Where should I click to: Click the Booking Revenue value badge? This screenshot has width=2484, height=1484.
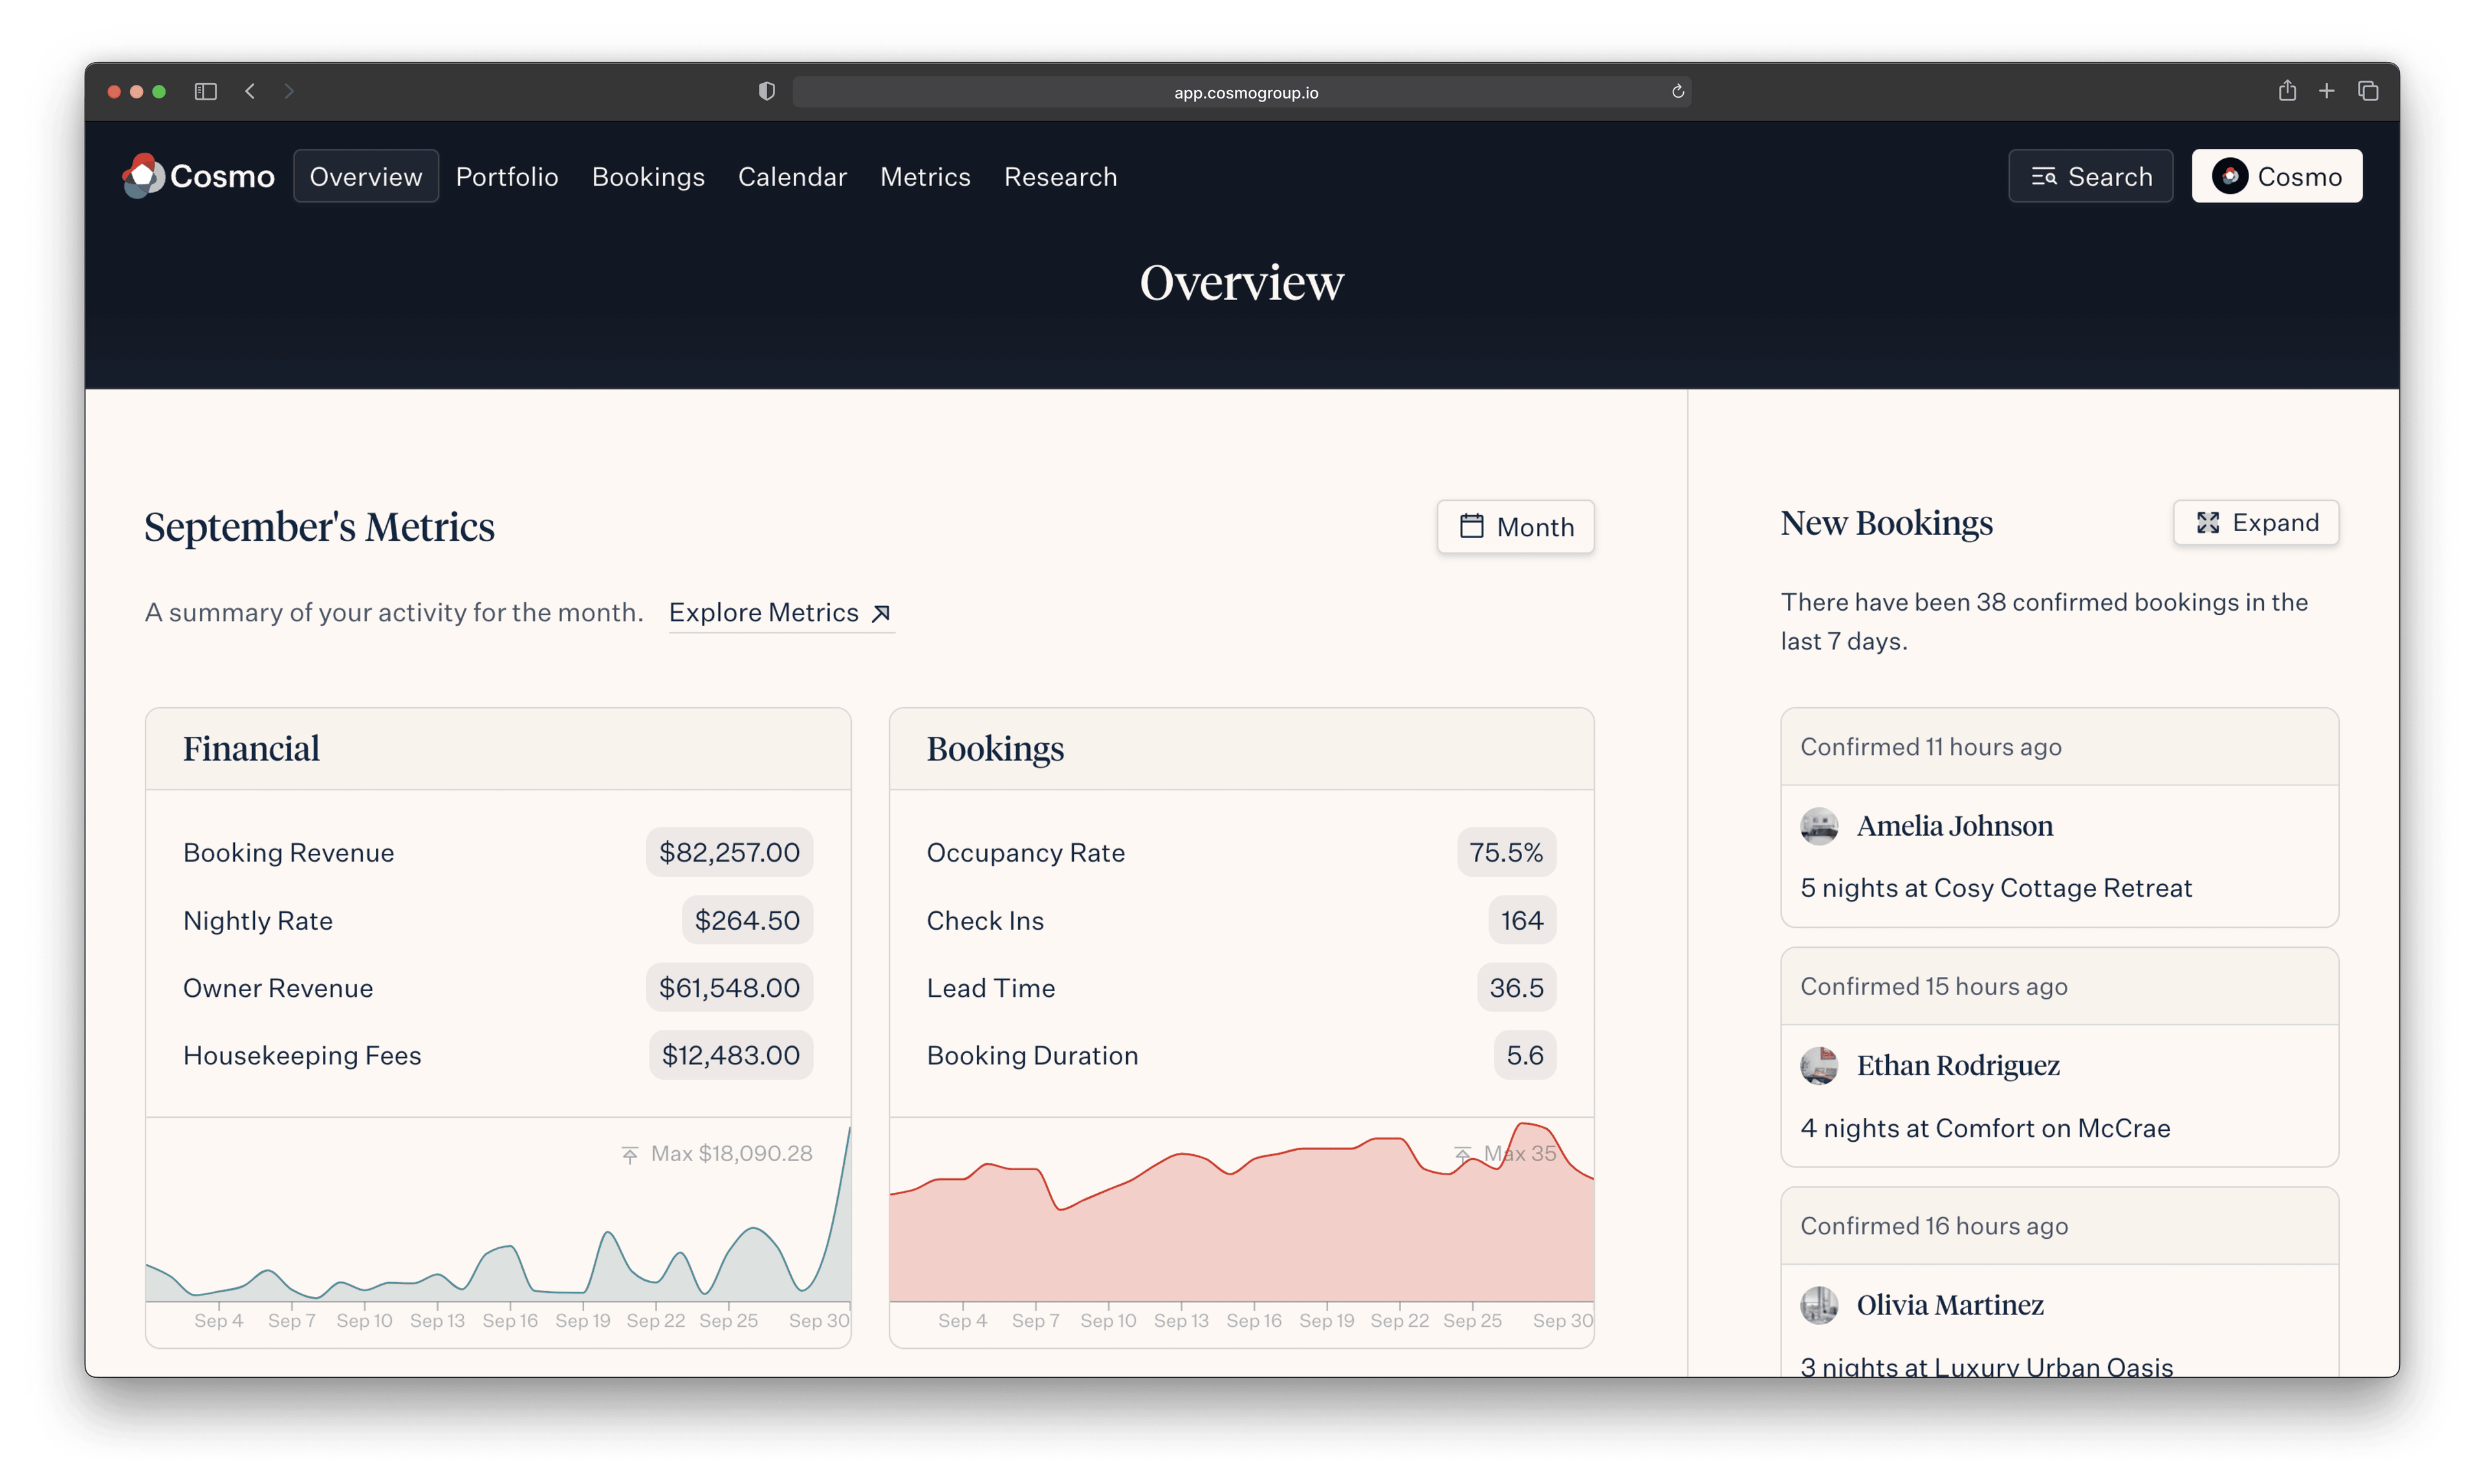[729, 853]
